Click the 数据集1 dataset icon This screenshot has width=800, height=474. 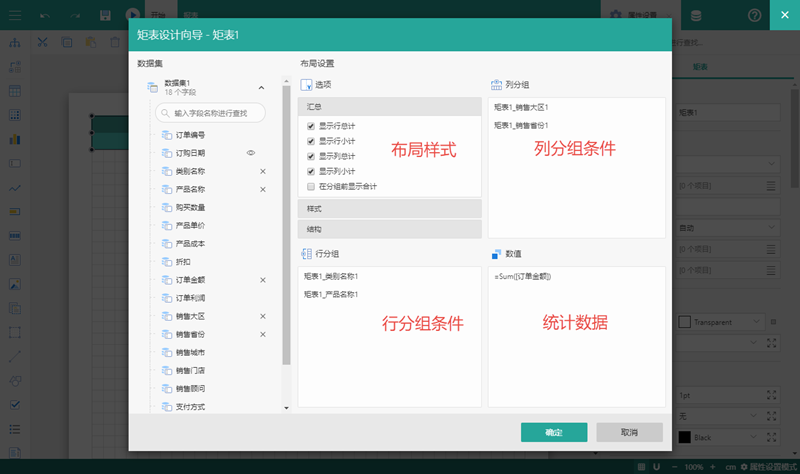point(152,87)
